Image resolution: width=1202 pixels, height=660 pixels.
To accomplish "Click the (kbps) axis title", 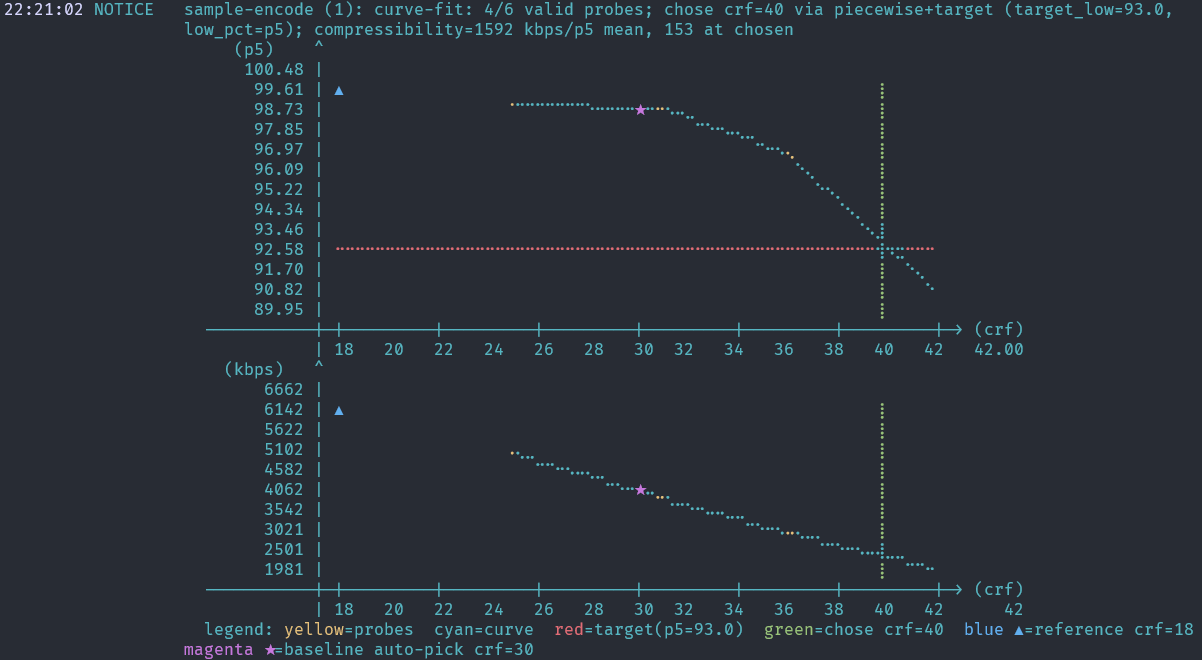I will (x=254, y=369).
